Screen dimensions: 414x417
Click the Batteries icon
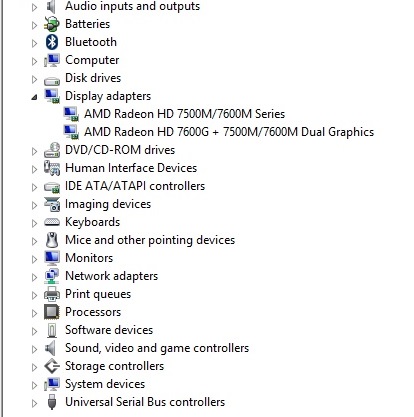[x=52, y=24]
